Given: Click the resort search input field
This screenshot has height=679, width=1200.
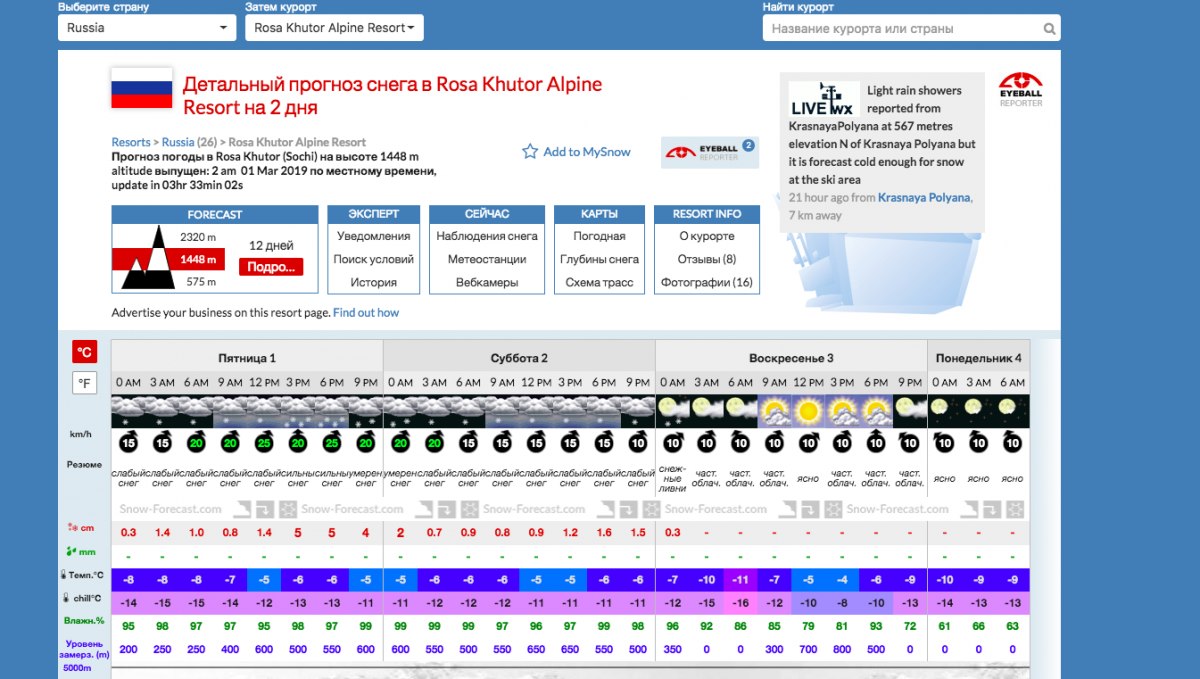Looking at the screenshot, I should (911, 28).
